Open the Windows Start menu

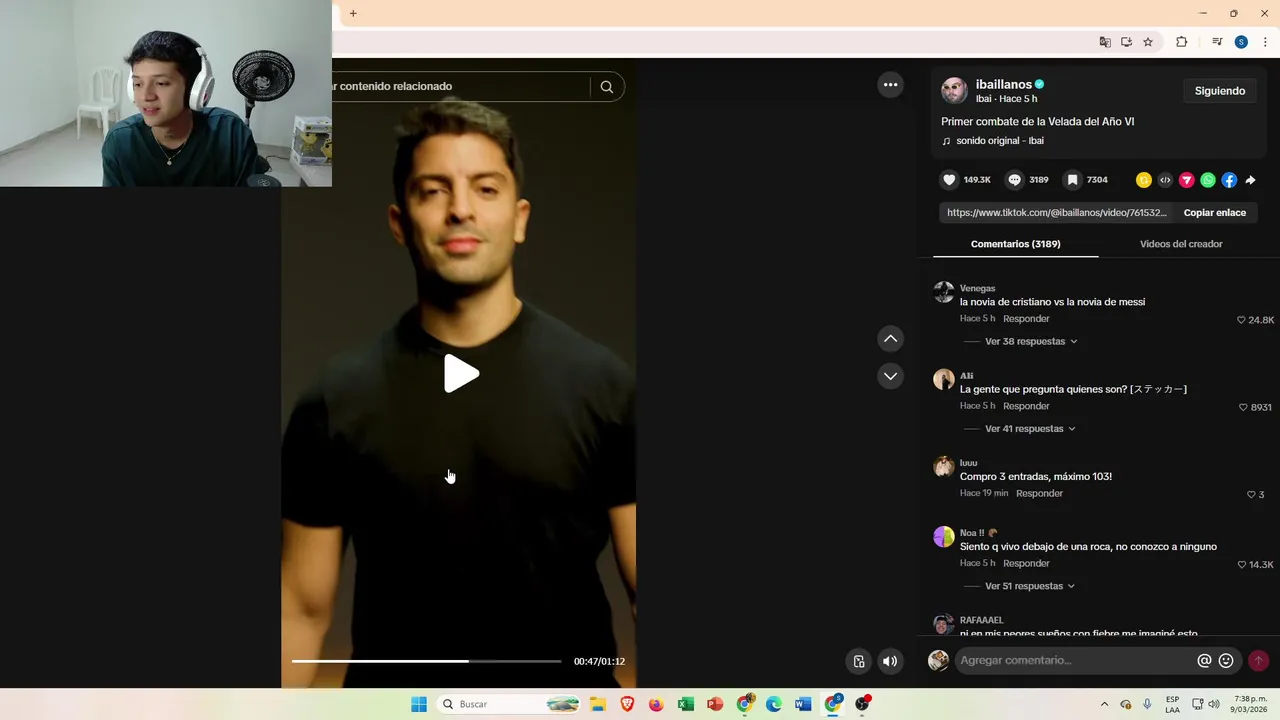pyautogui.click(x=419, y=704)
